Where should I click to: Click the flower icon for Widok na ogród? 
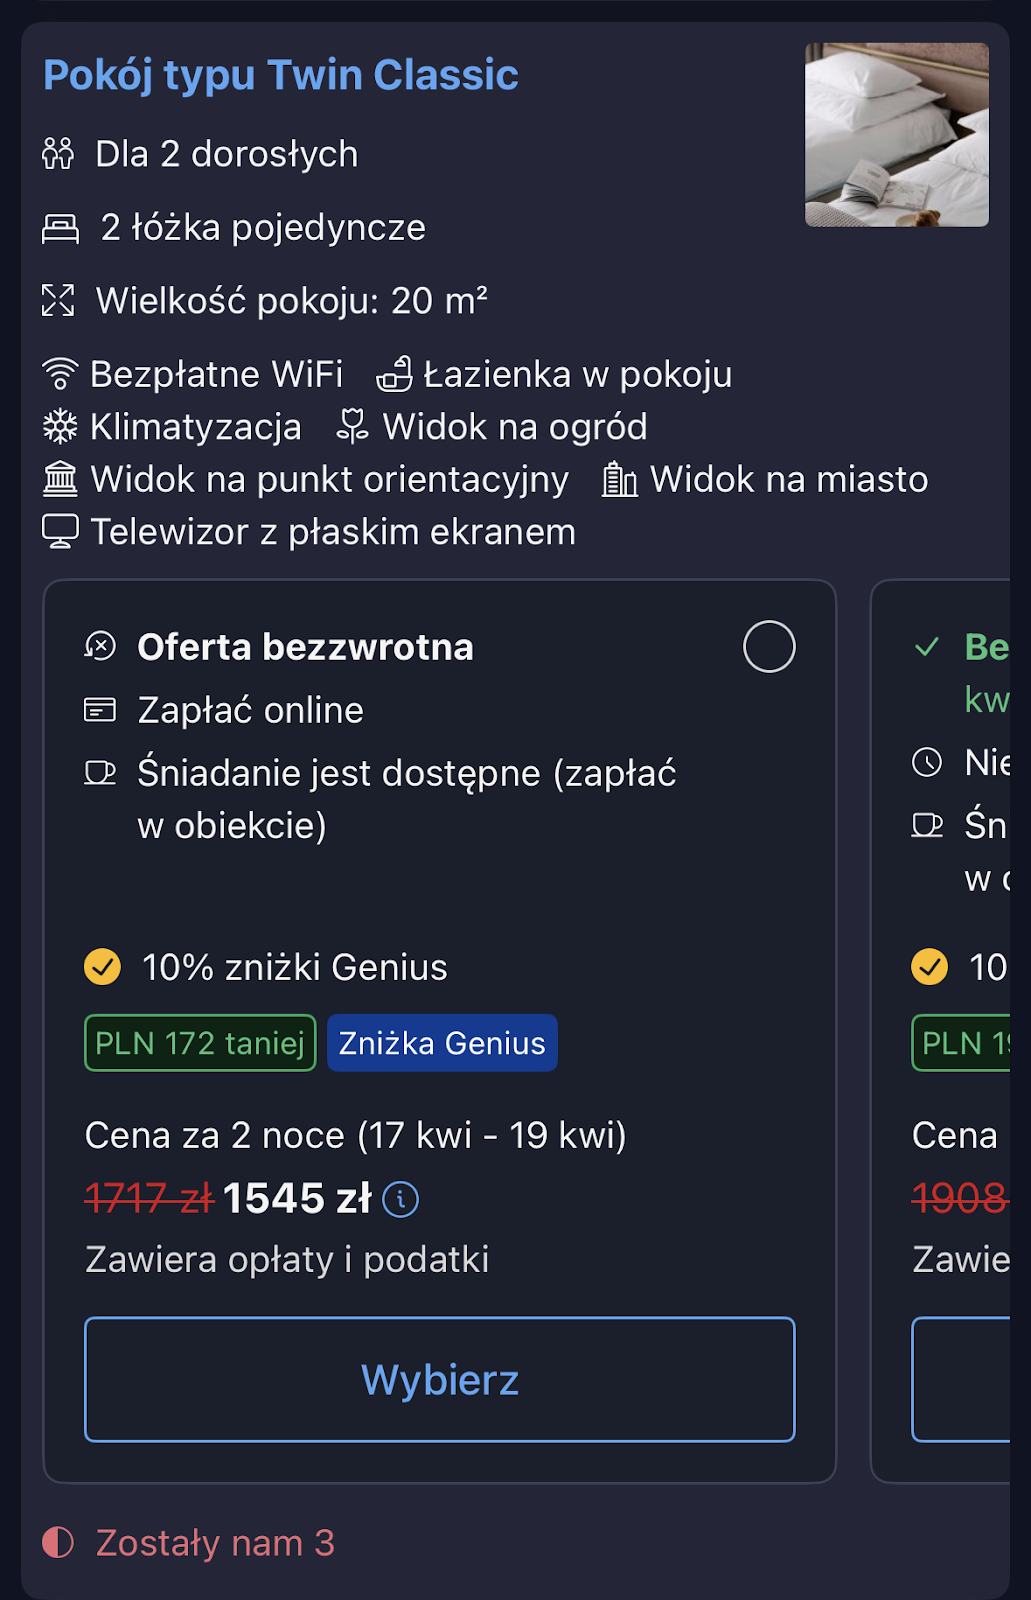click(352, 427)
